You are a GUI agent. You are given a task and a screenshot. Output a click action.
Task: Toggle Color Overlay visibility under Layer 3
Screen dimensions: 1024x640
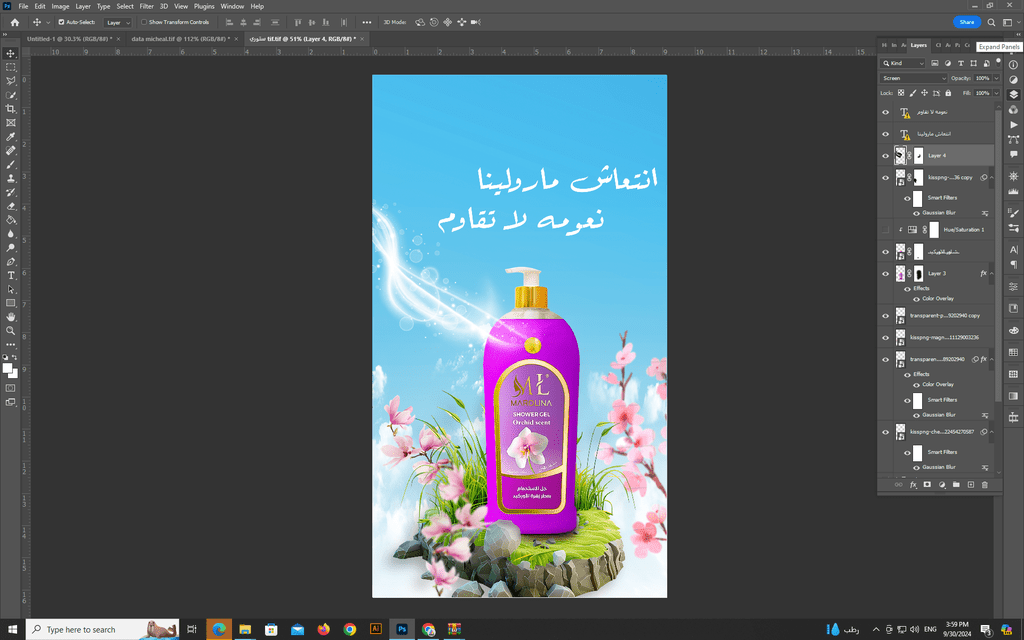pos(916,299)
